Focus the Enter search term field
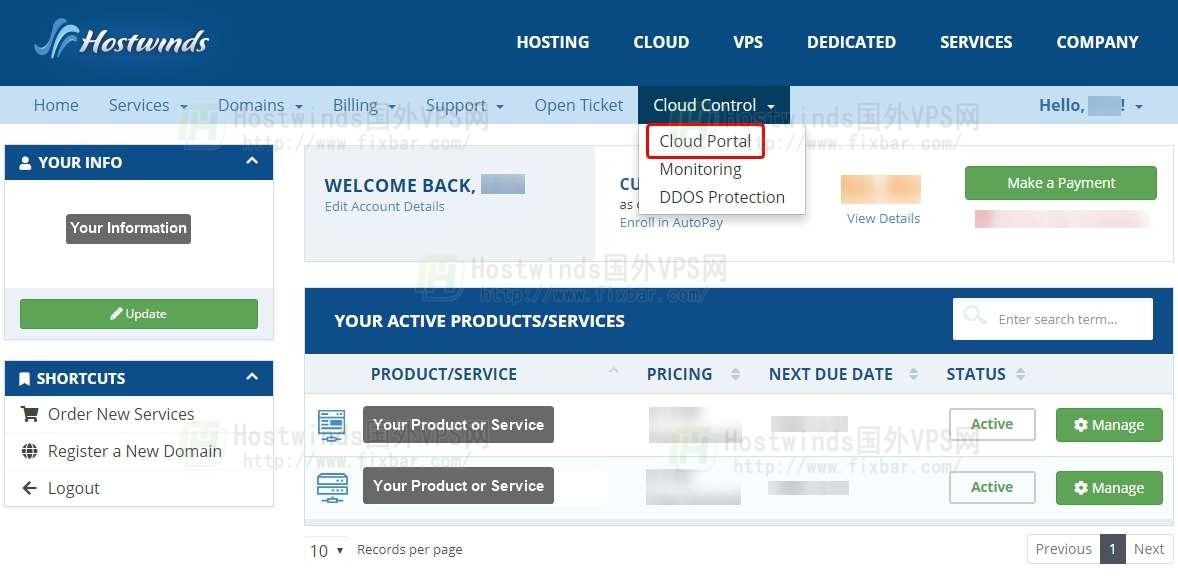The width and height of the screenshot is (1178, 582). pyautogui.click(x=1053, y=319)
